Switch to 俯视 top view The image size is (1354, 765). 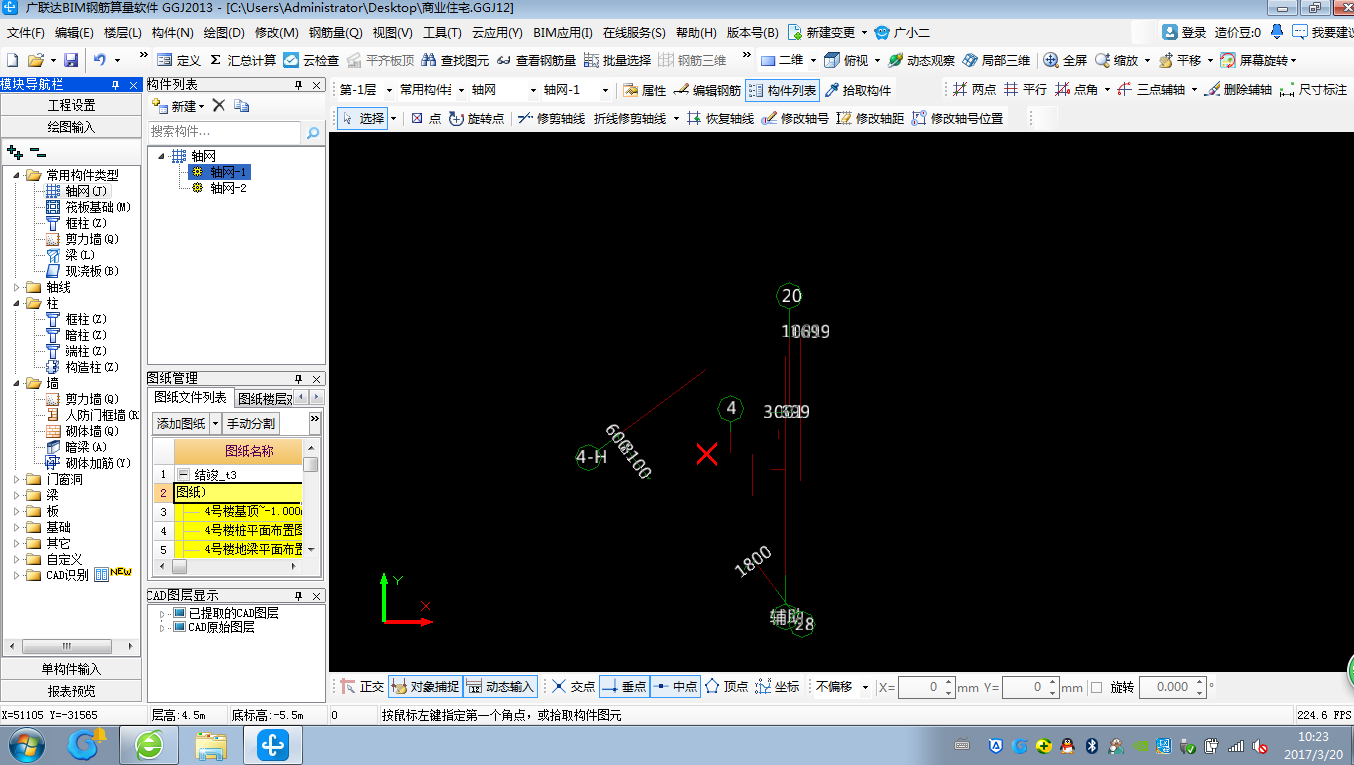(x=848, y=60)
